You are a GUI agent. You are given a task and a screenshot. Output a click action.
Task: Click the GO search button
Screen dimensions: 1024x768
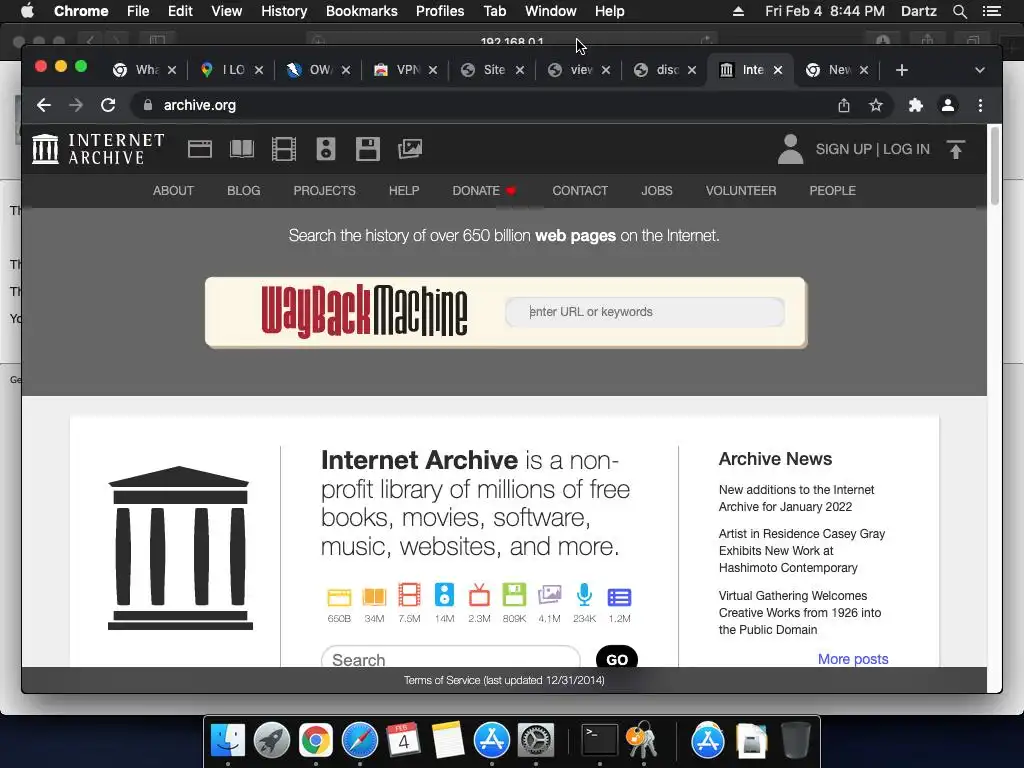tap(617, 658)
